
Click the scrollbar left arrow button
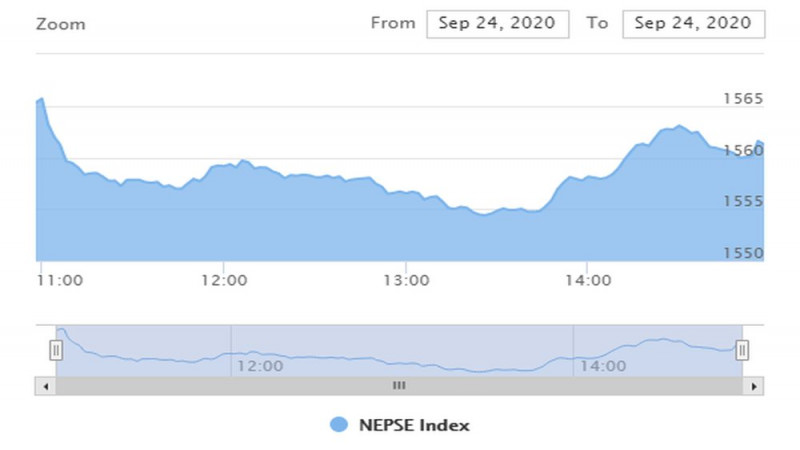point(45,386)
